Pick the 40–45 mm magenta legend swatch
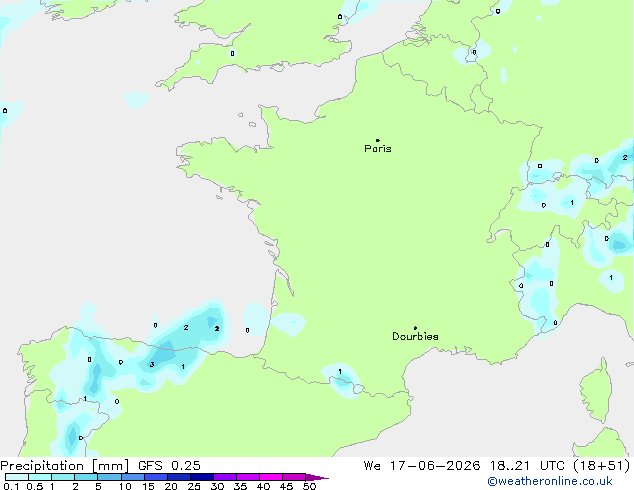The height and width of the screenshot is (490, 634). coord(271,477)
